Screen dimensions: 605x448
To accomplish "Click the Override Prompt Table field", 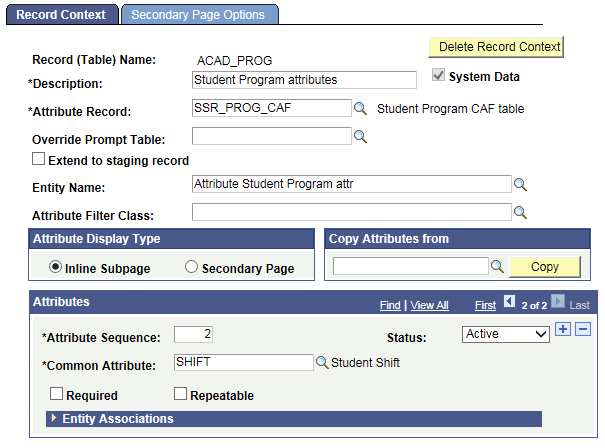I will point(272,136).
